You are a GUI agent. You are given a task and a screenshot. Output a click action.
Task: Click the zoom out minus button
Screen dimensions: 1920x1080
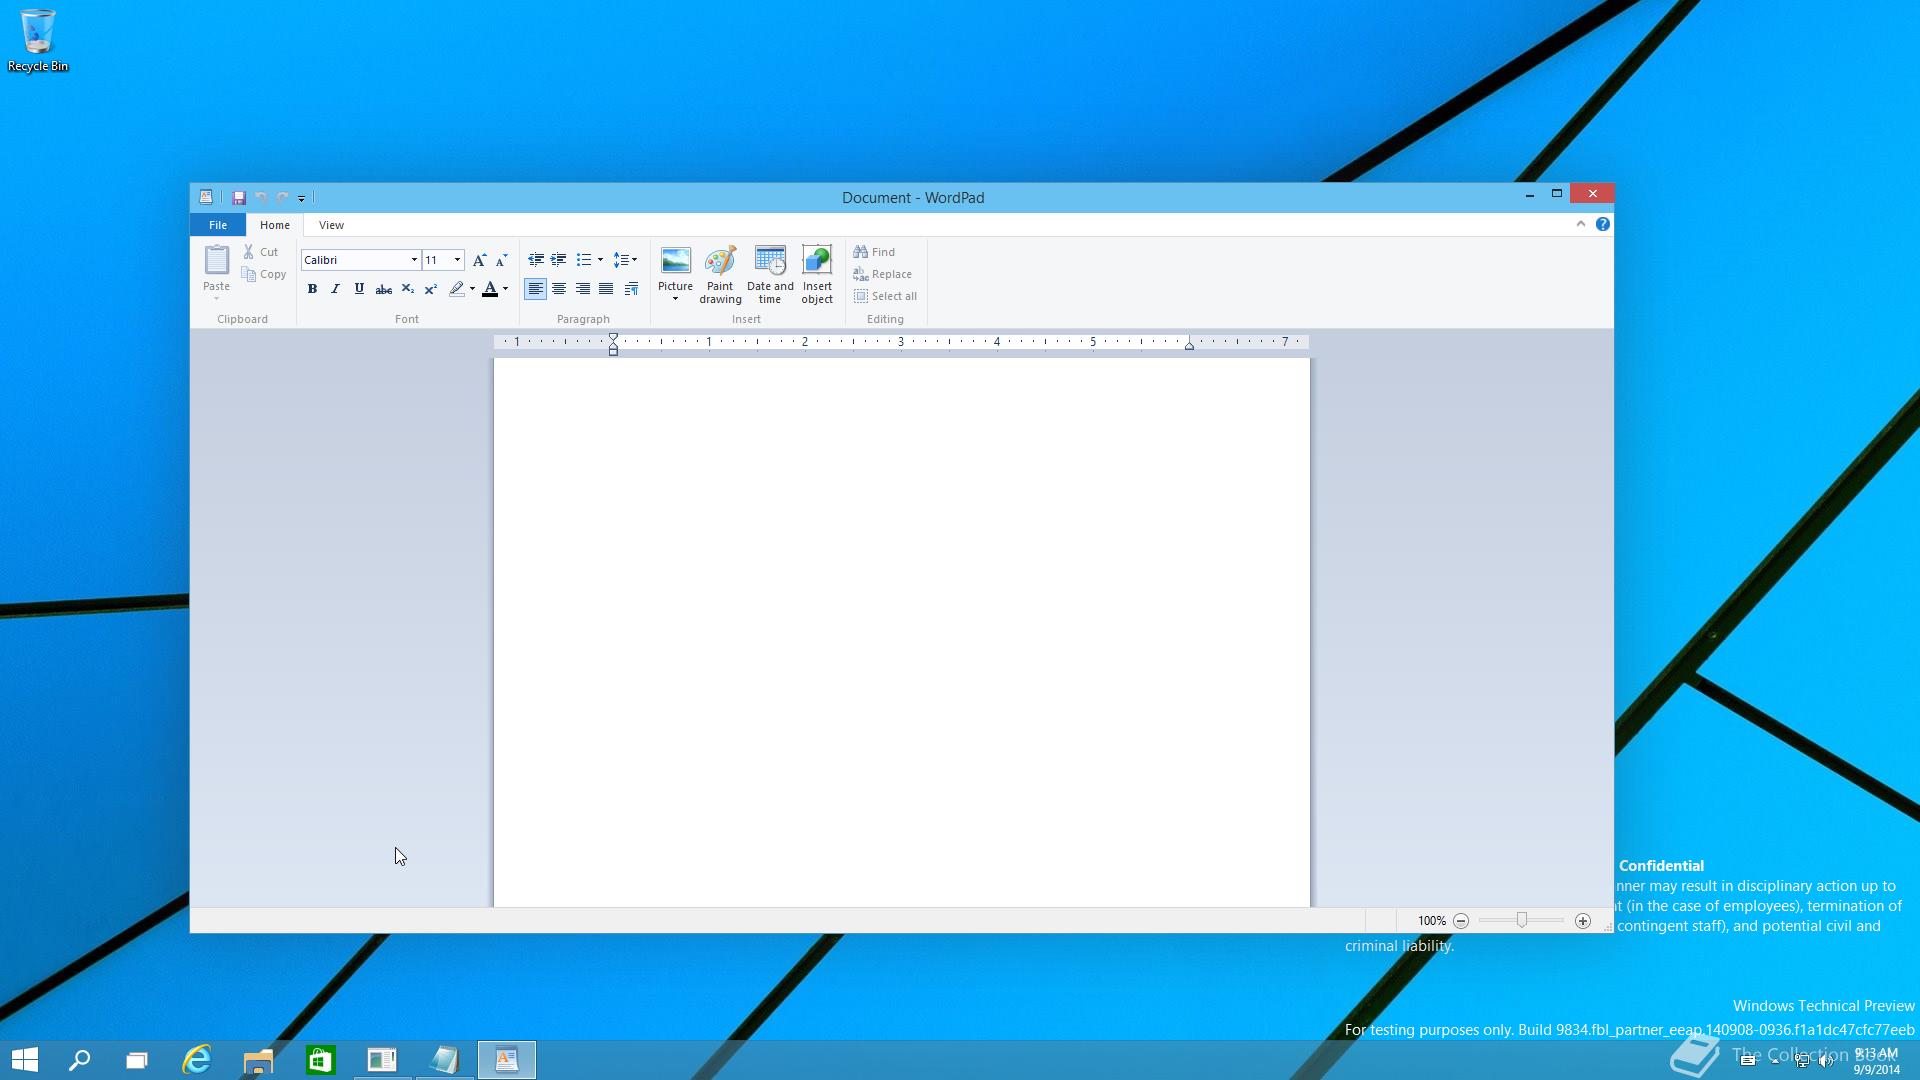coord(1461,921)
